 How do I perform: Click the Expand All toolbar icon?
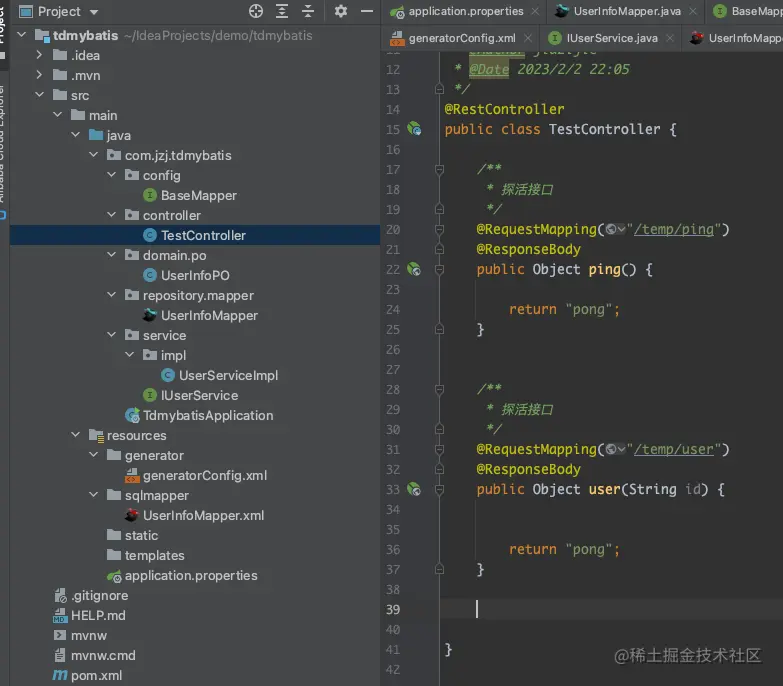tap(282, 11)
